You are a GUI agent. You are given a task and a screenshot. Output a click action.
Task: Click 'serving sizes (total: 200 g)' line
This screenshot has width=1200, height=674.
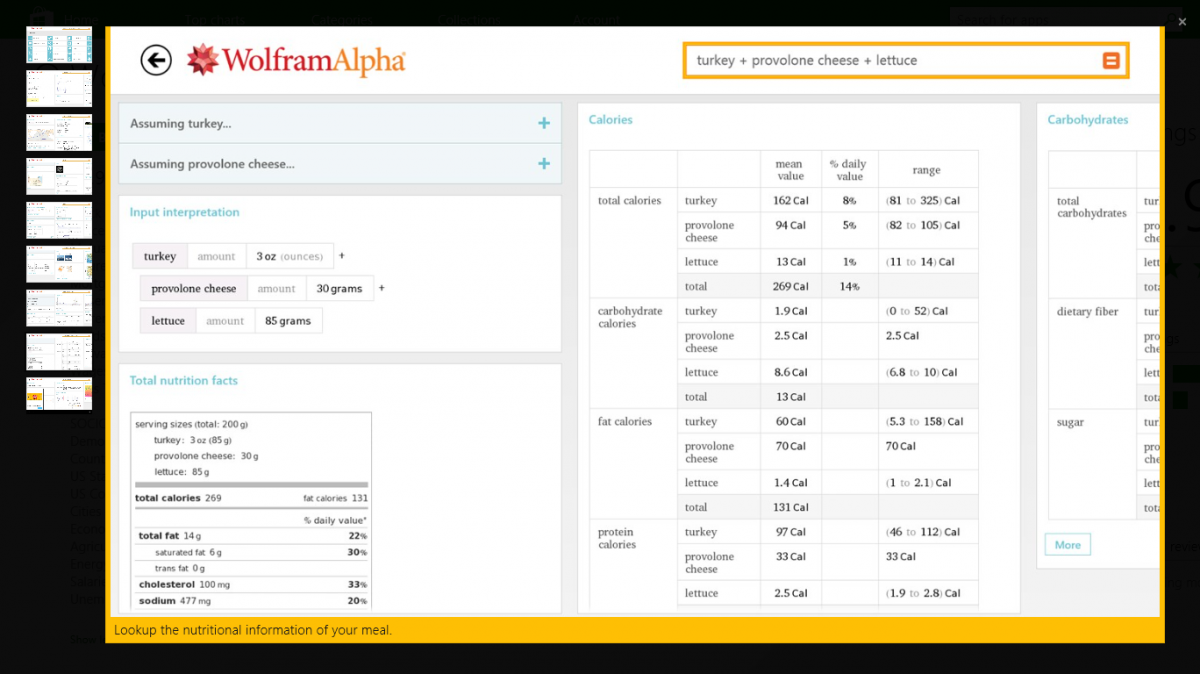tap(192, 424)
